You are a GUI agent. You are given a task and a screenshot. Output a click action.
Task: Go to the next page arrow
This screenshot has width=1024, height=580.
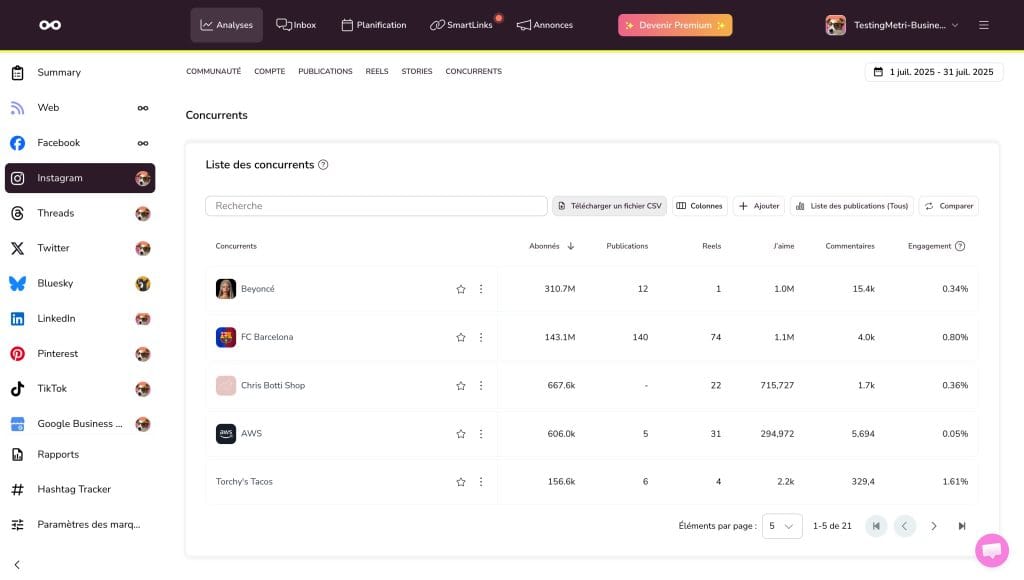point(934,526)
